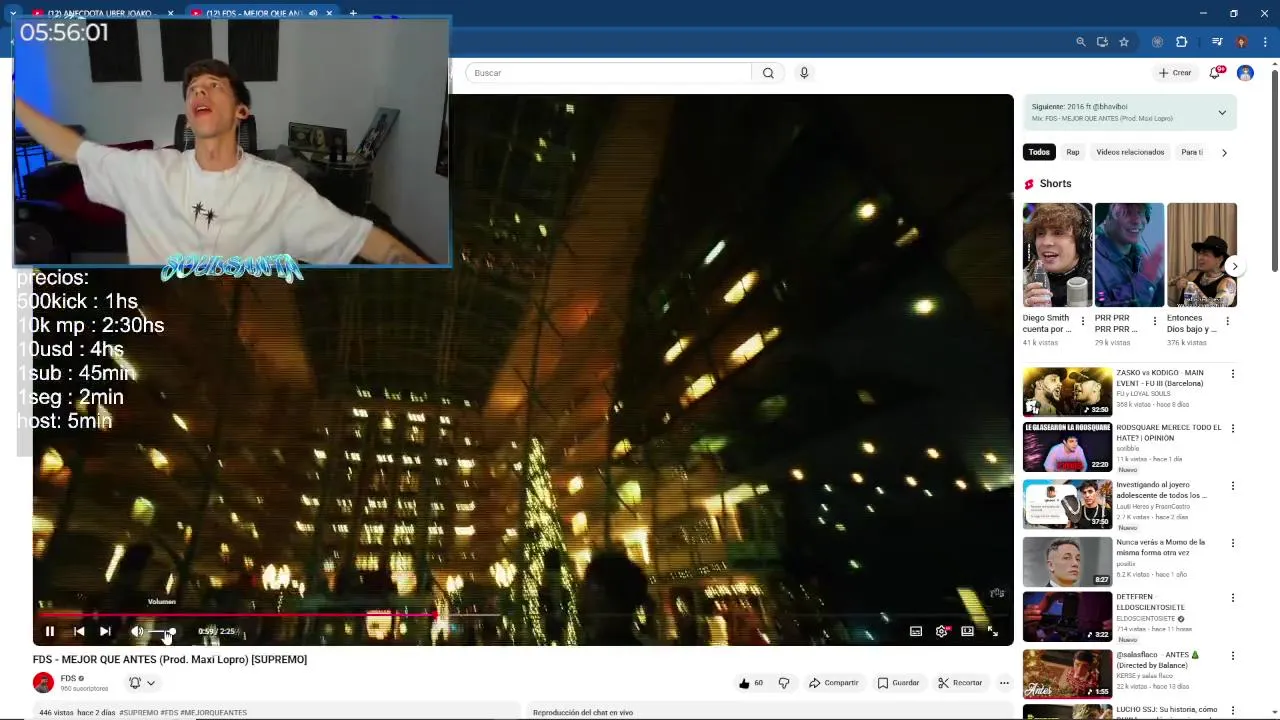Screen dimensions: 1280x720
Task: Select the Rap filter chip
Action: click(1073, 152)
